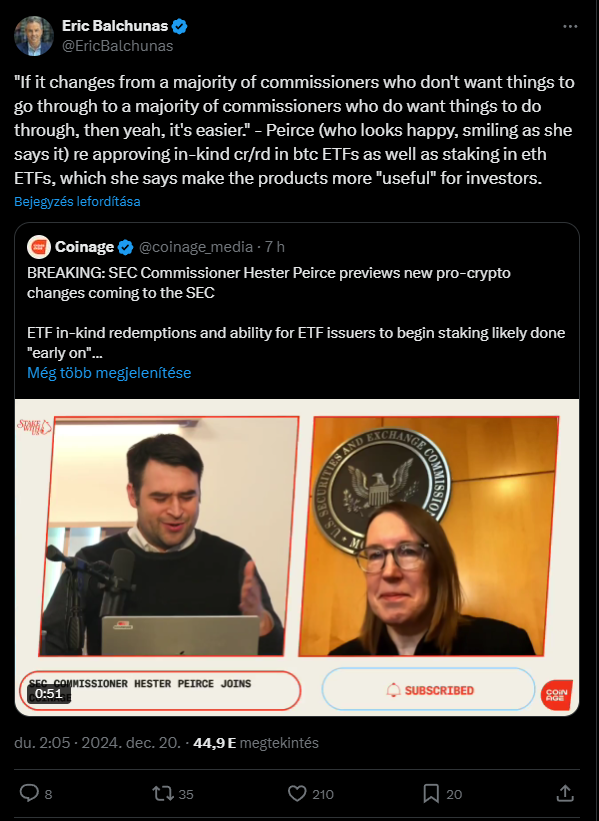Click the quoted post 7 h timestamp
599x821 pixels.
pos(275,247)
